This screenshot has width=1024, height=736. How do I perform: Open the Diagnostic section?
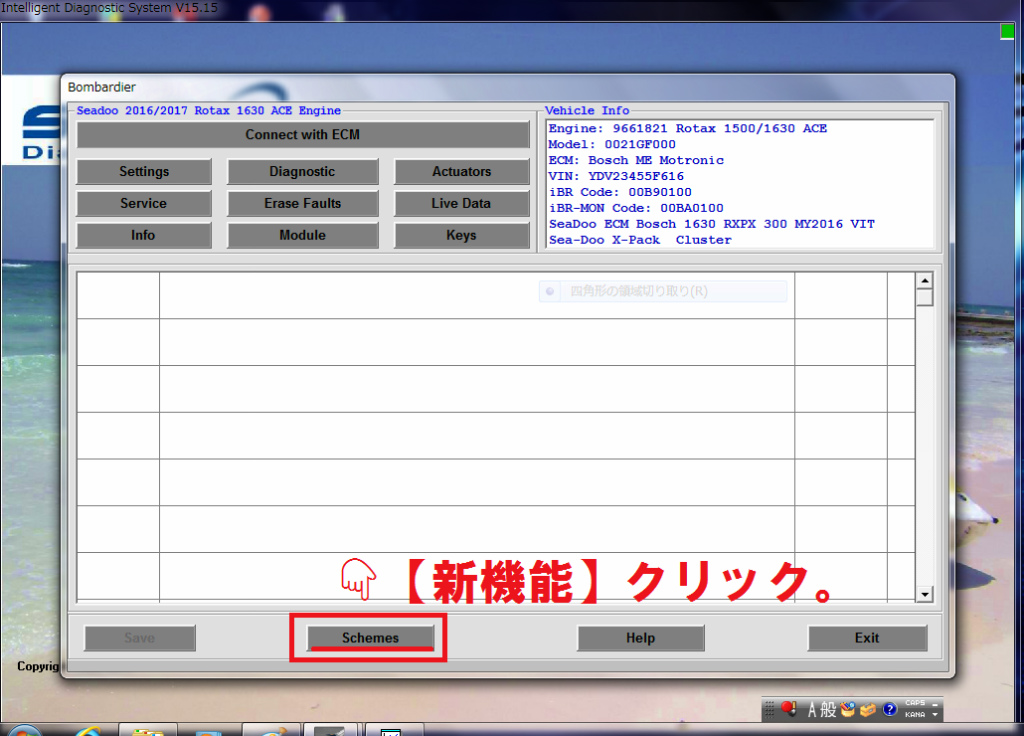302,172
